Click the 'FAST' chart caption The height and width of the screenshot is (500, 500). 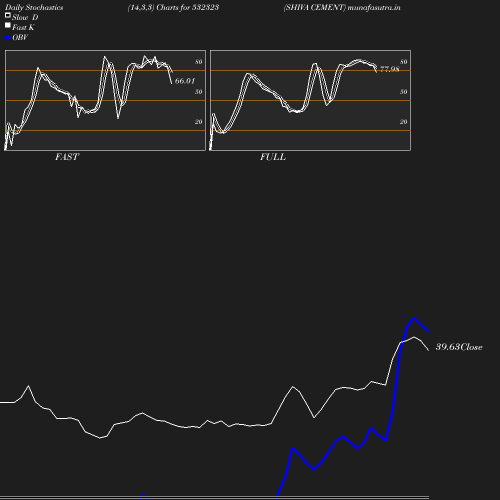(x=67, y=157)
